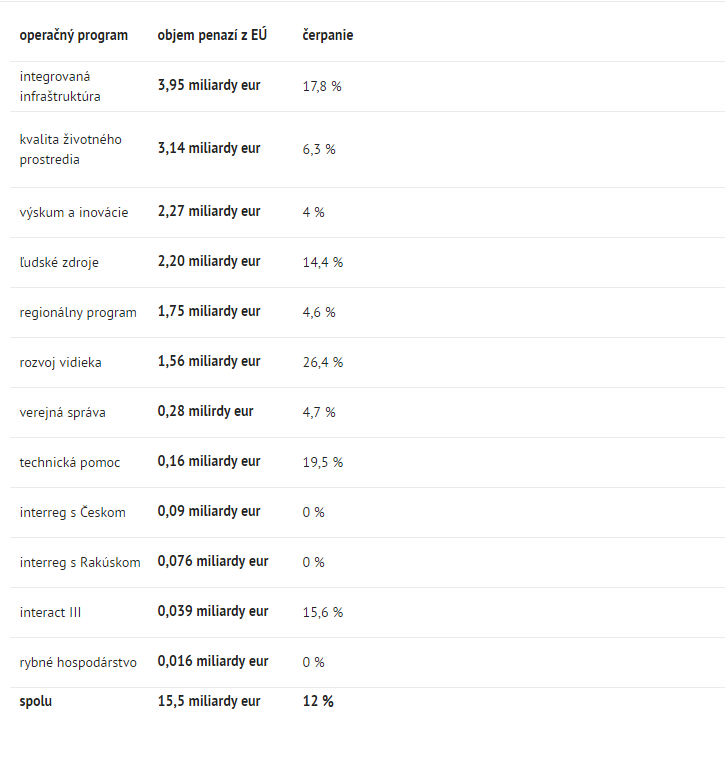Select the 'interreg s Českom' row label
This screenshot has height=776, width=725.
point(73,512)
